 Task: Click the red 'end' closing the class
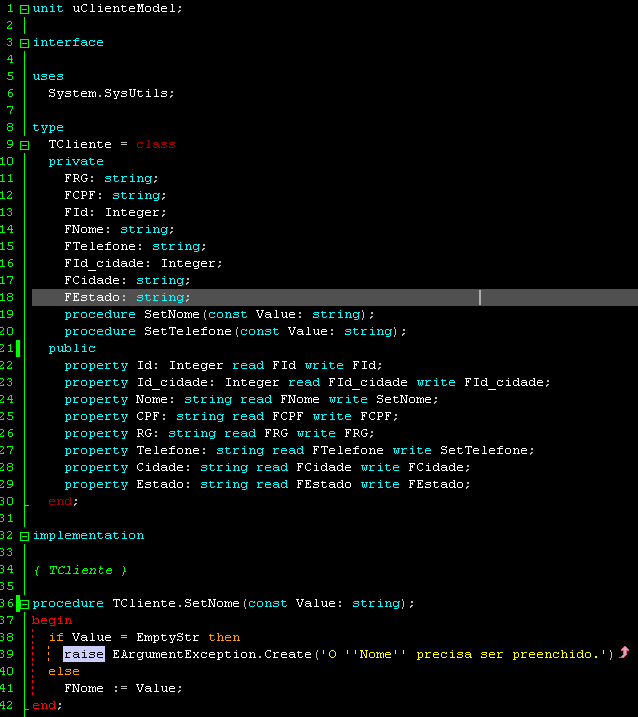pos(60,502)
